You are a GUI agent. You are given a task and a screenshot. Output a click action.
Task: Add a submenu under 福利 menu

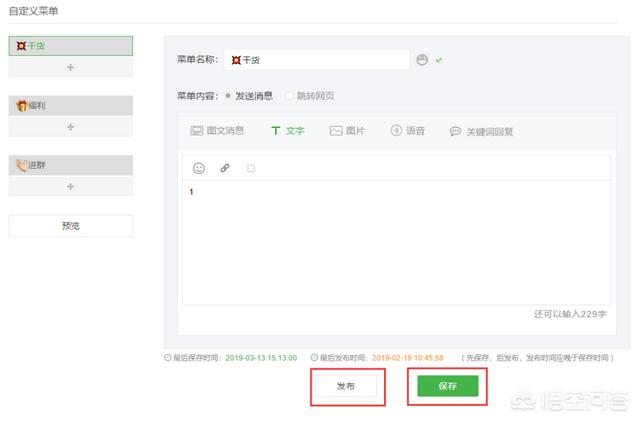[x=70, y=127]
